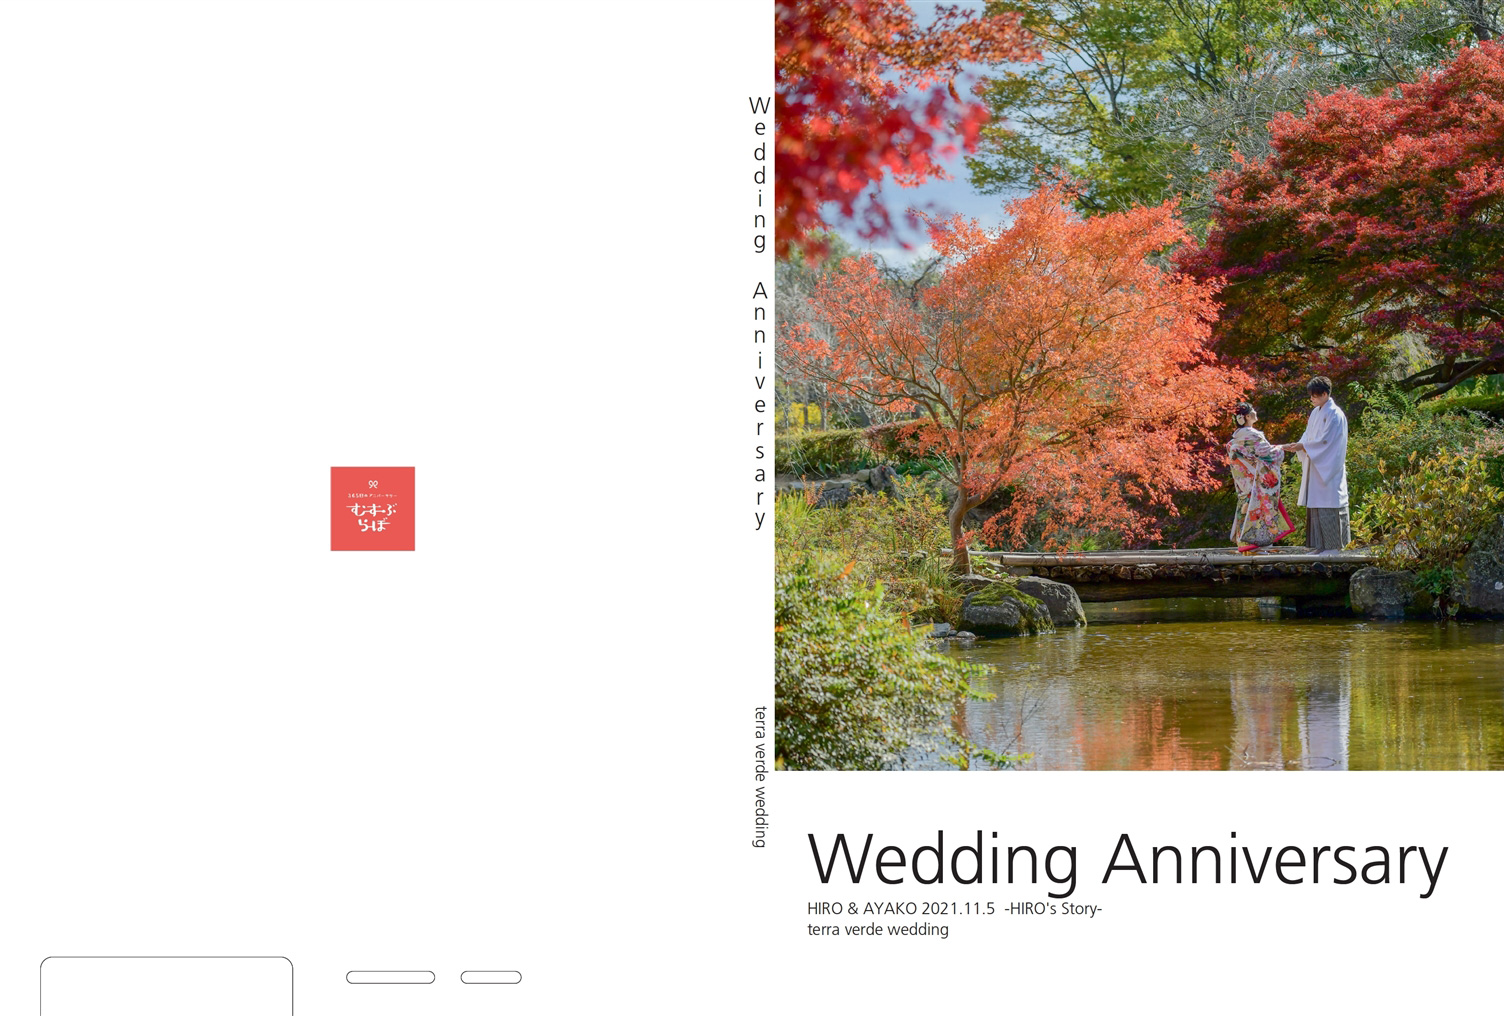1504x1016 pixels.
Task: Select the white Japanese lettering in the logo
Action: coord(372,517)
